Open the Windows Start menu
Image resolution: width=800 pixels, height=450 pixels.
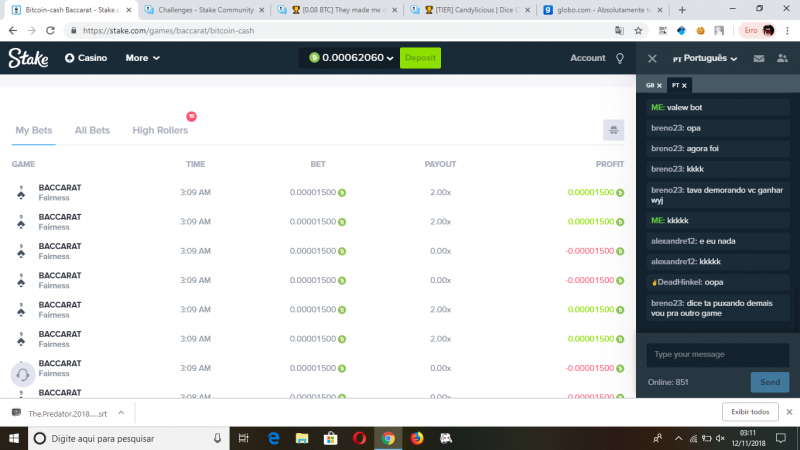(x=14, y=438)
